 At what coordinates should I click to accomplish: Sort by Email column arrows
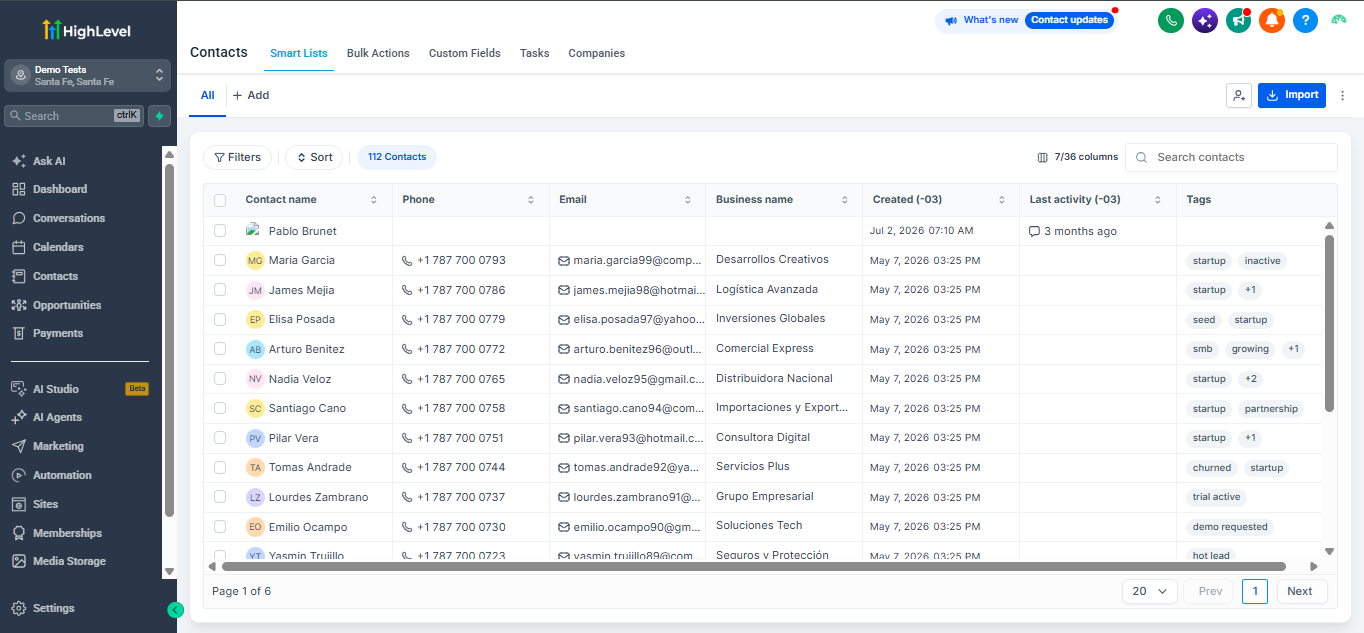688,200
